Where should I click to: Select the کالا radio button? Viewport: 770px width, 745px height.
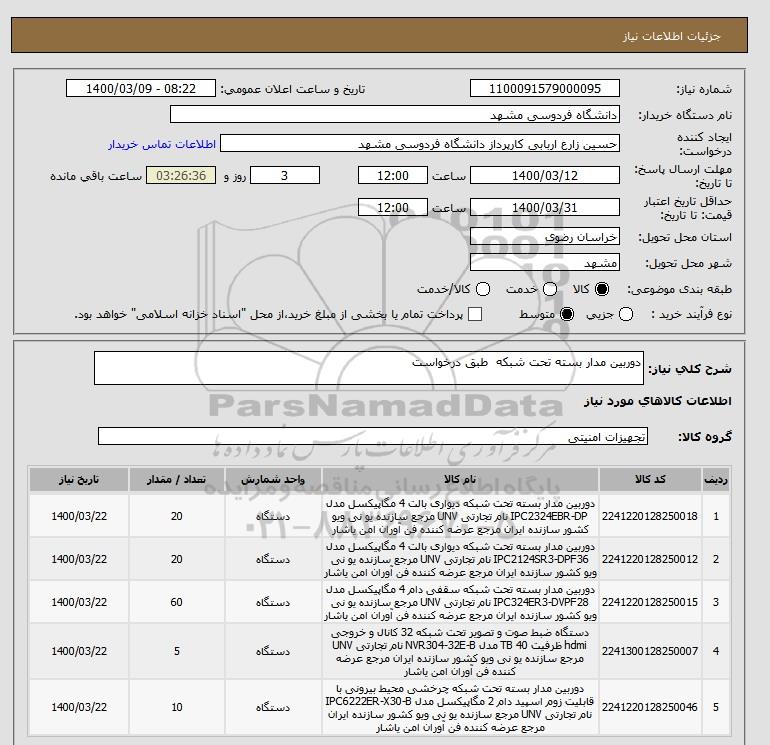point(602,289)
